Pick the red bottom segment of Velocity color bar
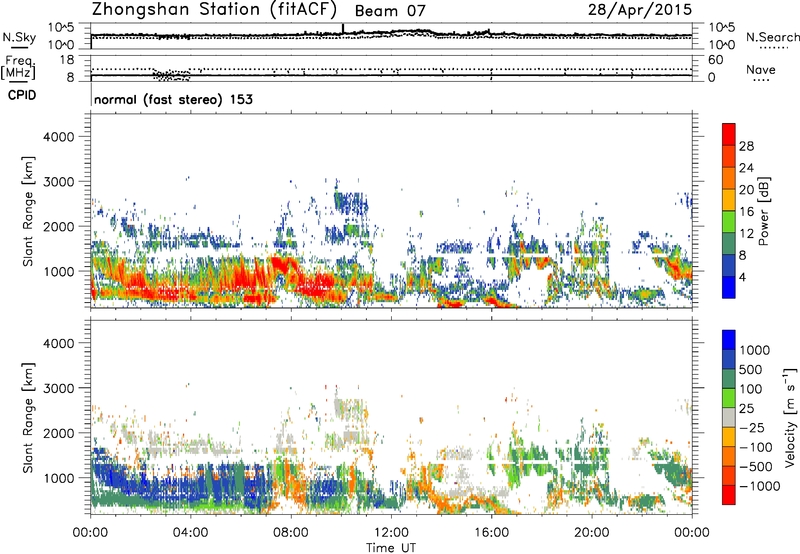The height and width of the screenshot is (554, 800). (x=729, y=494)
